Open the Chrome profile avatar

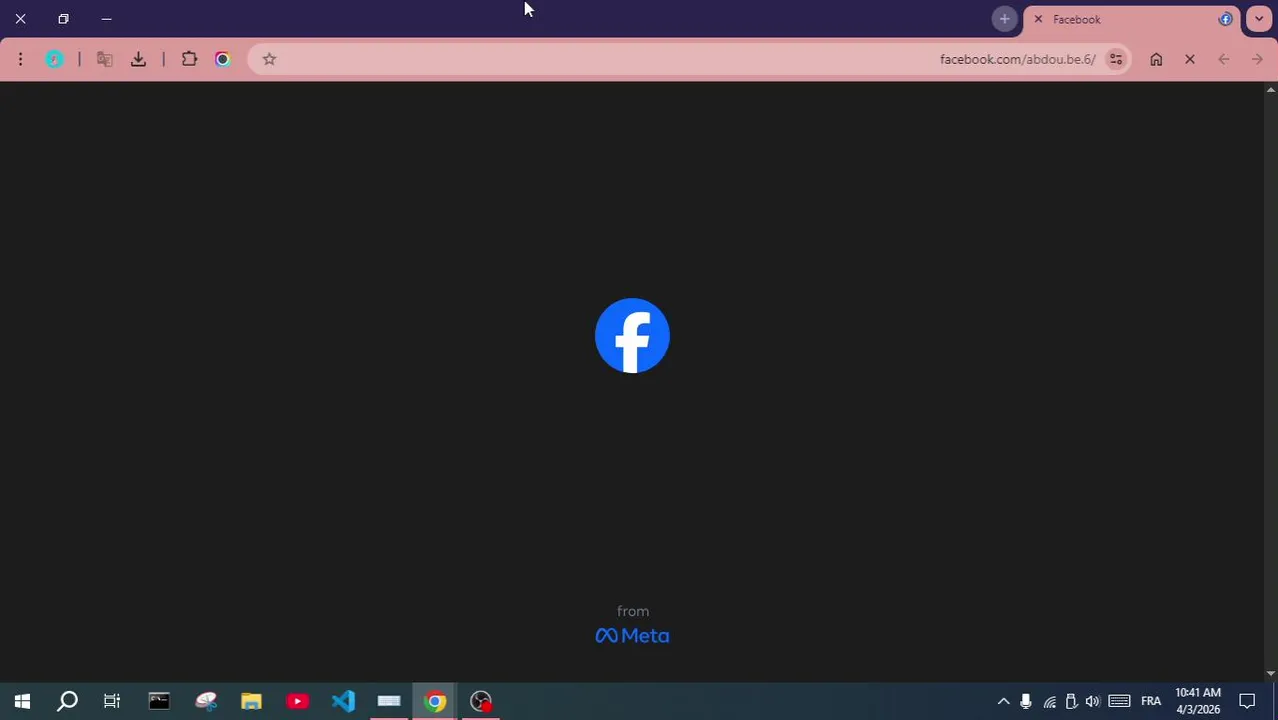tap(54, 59)
